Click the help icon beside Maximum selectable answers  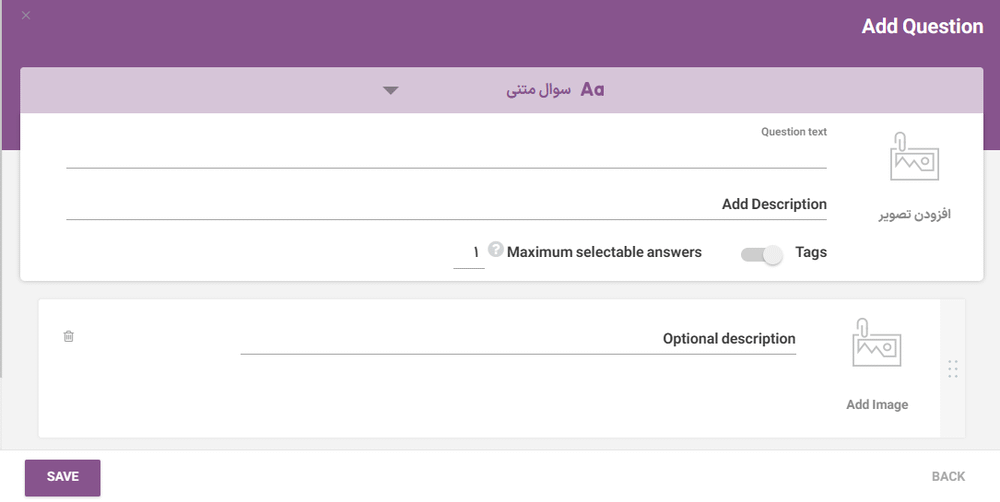coord(496,249)
